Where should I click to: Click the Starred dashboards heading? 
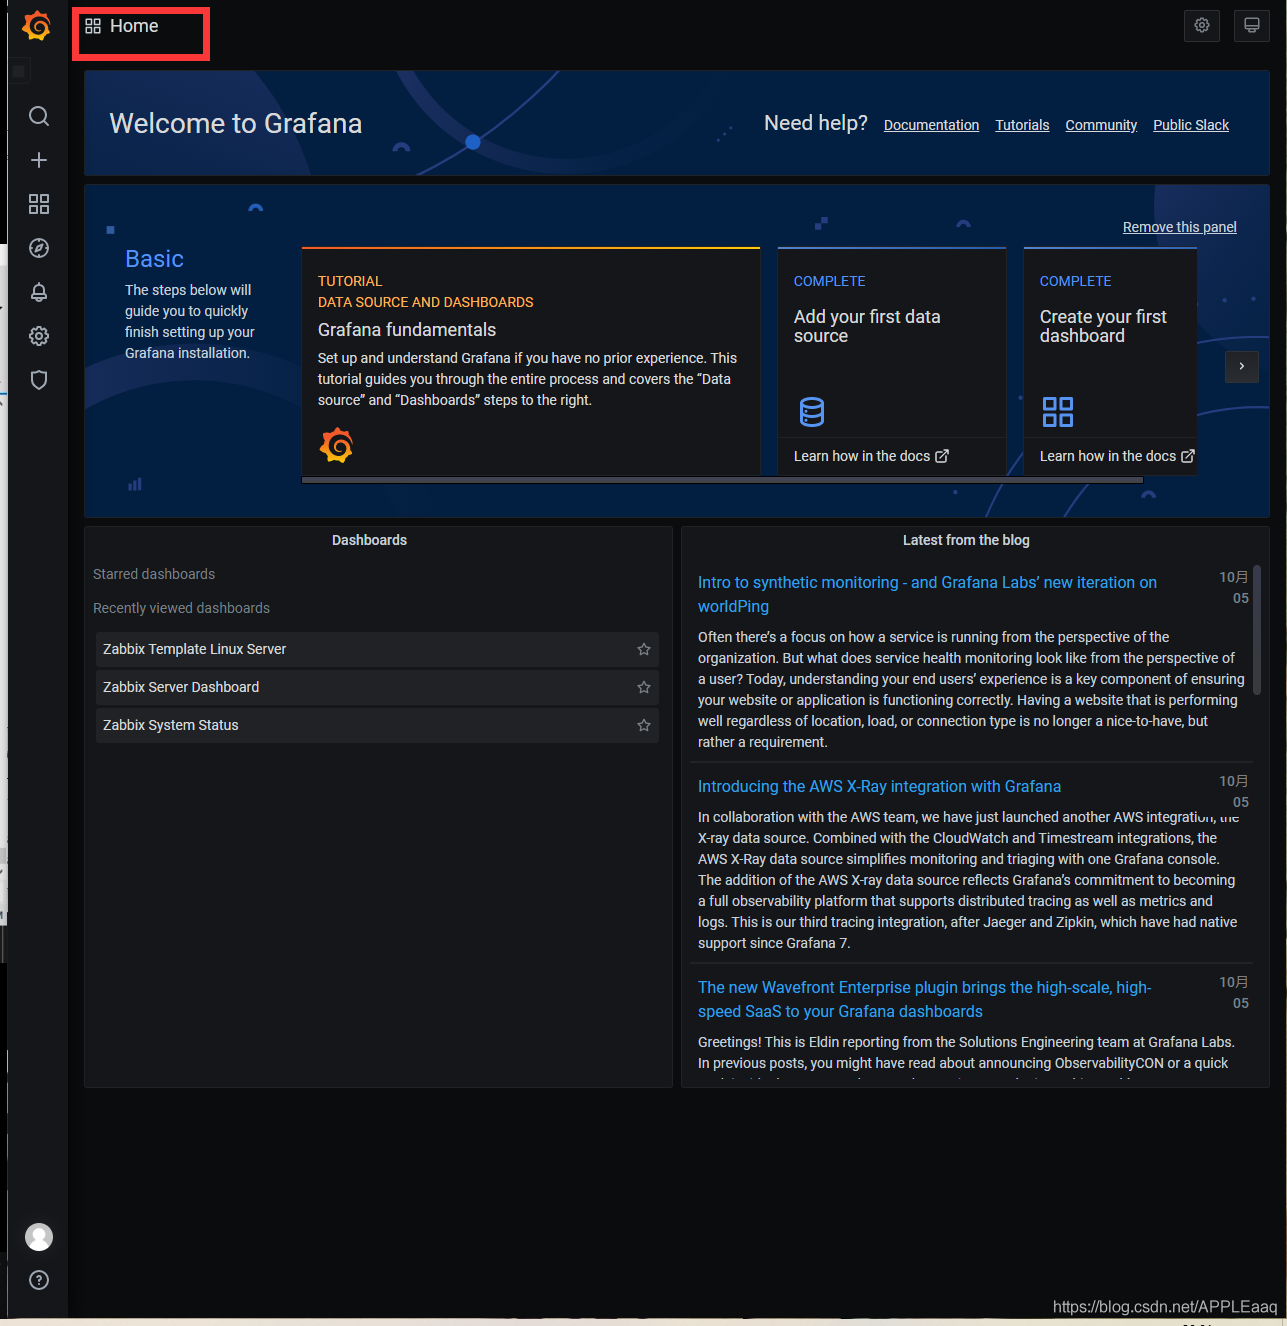[x=154, y=574]
